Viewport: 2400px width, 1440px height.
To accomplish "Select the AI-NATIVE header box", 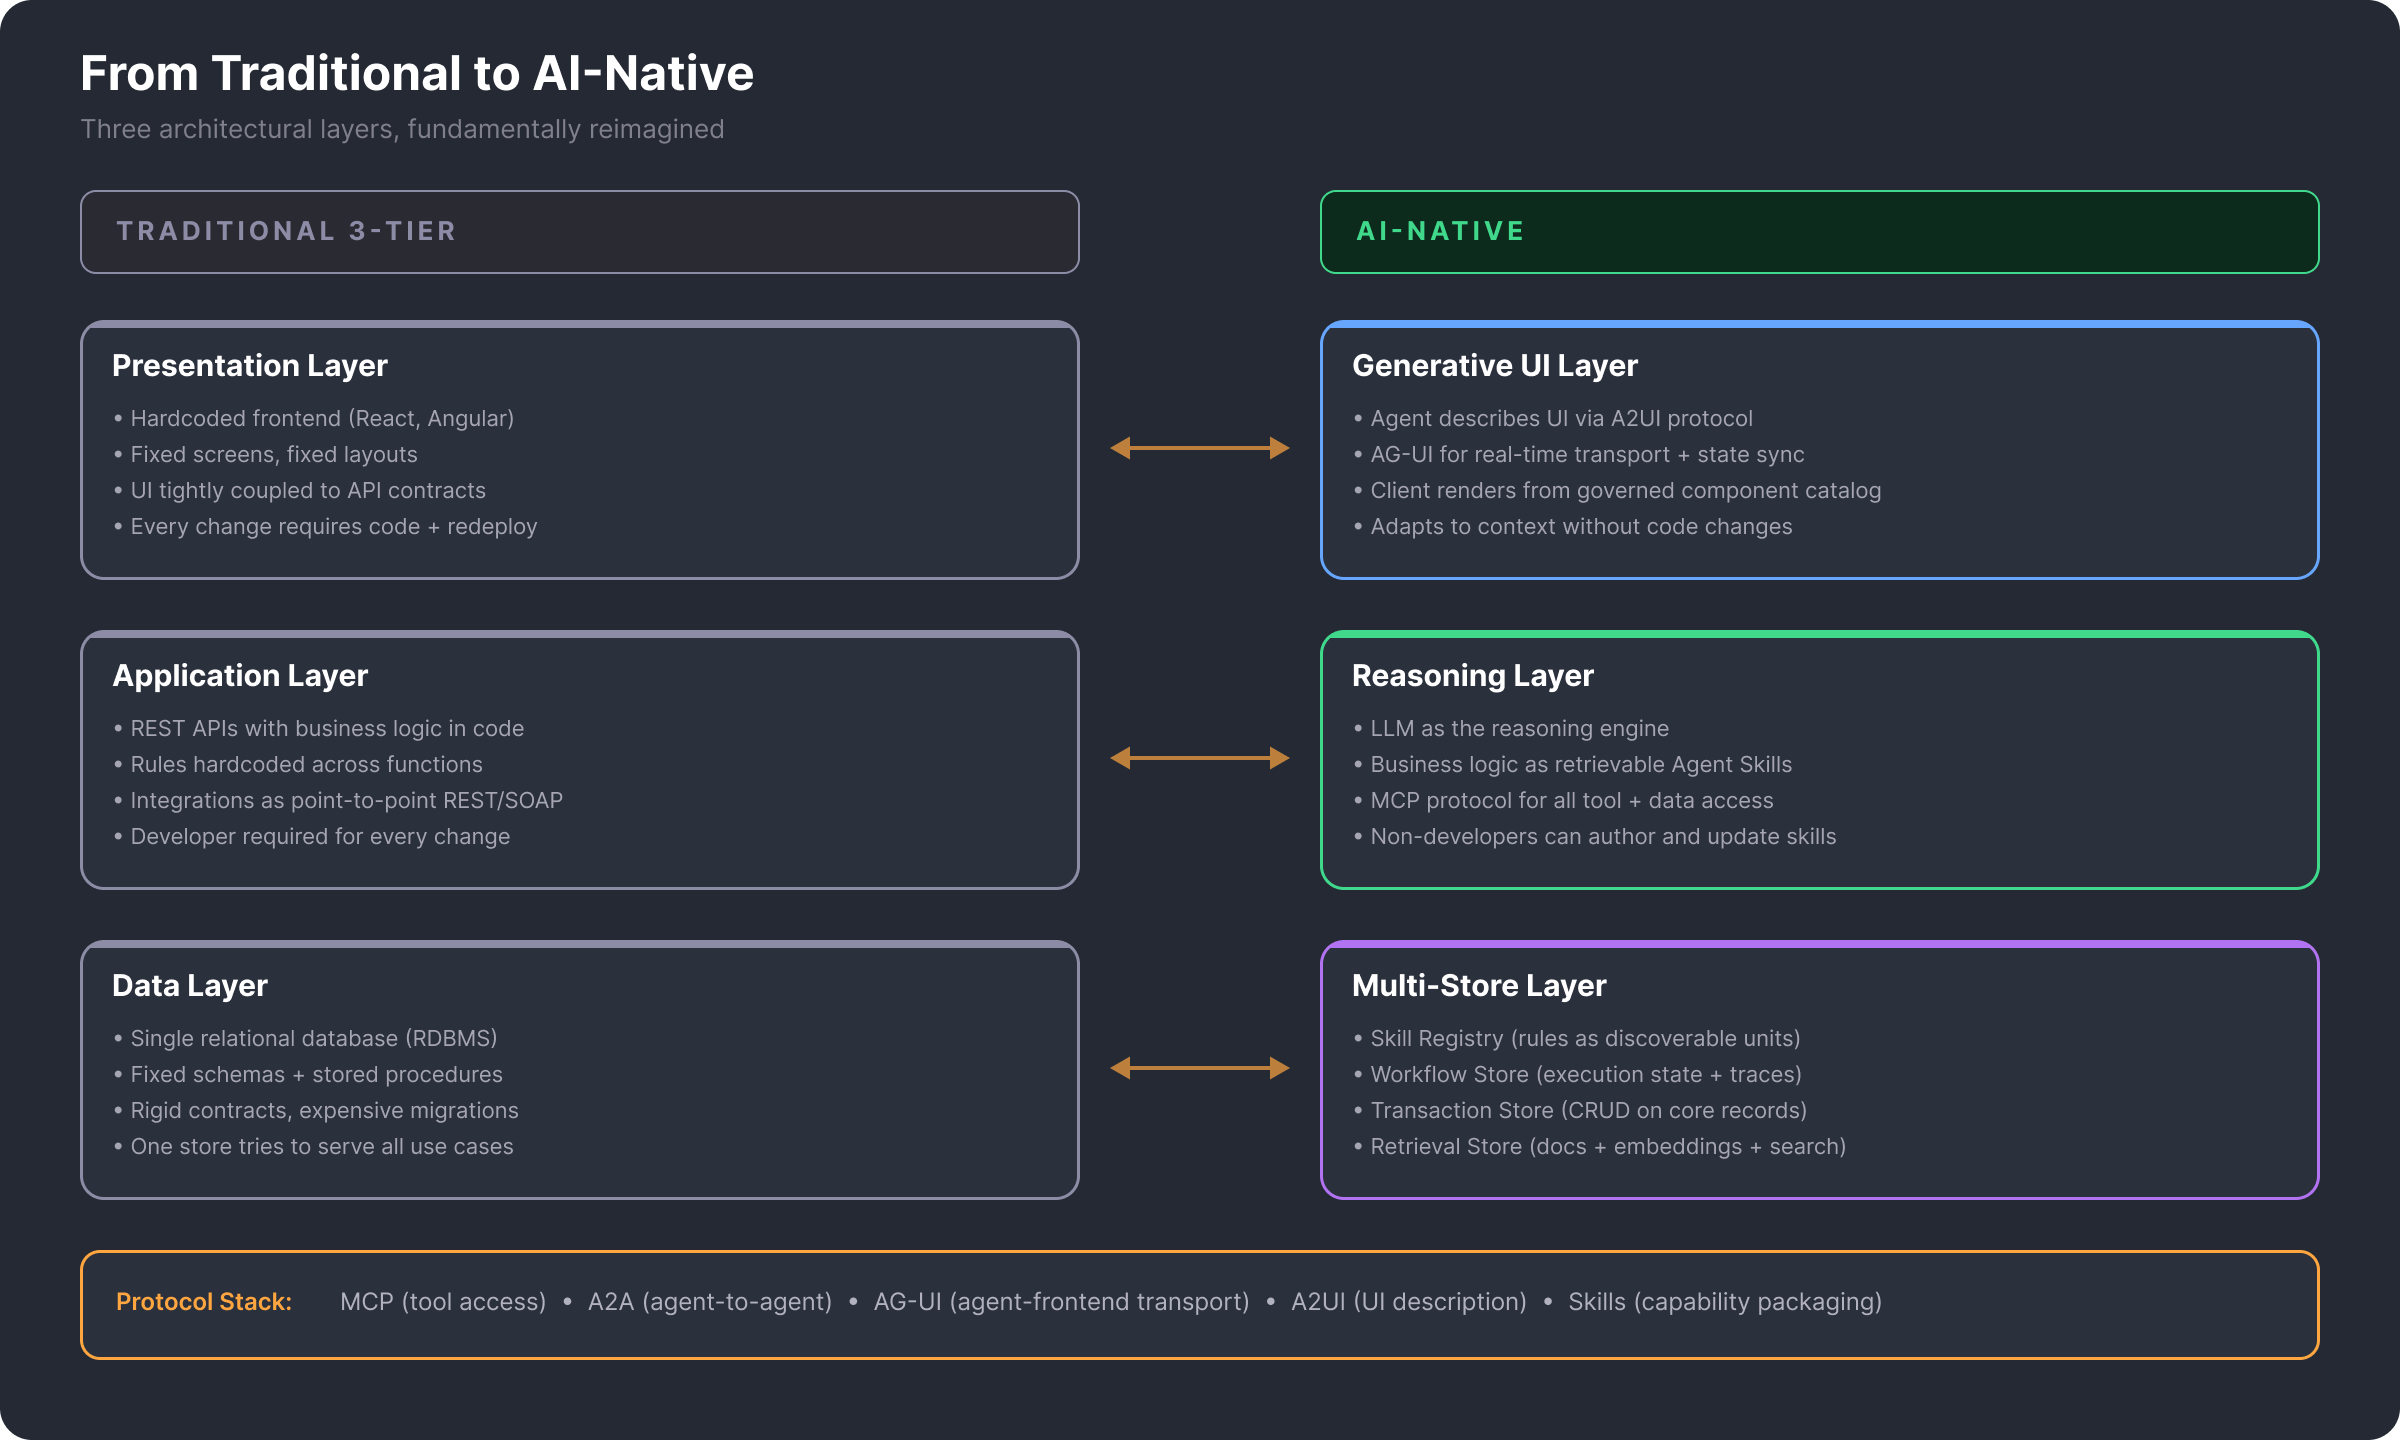I will 1820,232.
